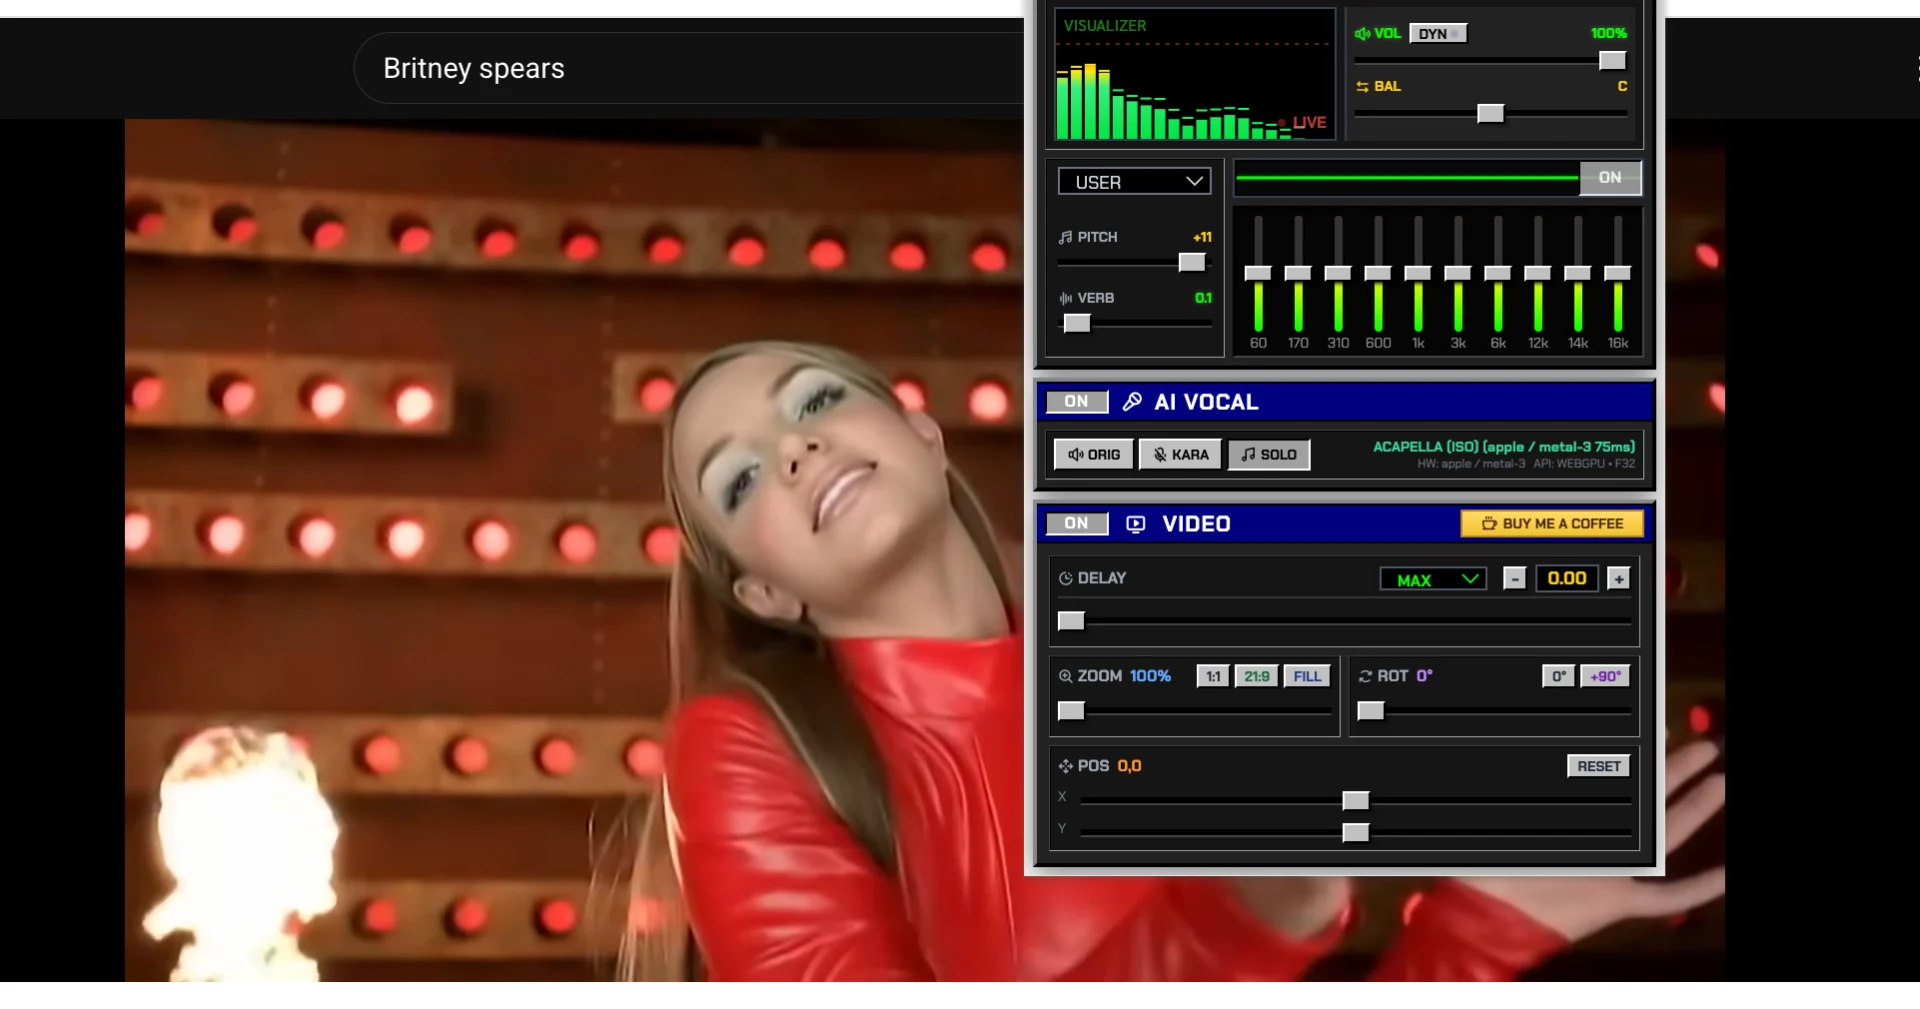The height and width of the screenshot is (1009, 1920).
Task: Set zoom to 1:1 ratio
Action: tap(1213, 677)
